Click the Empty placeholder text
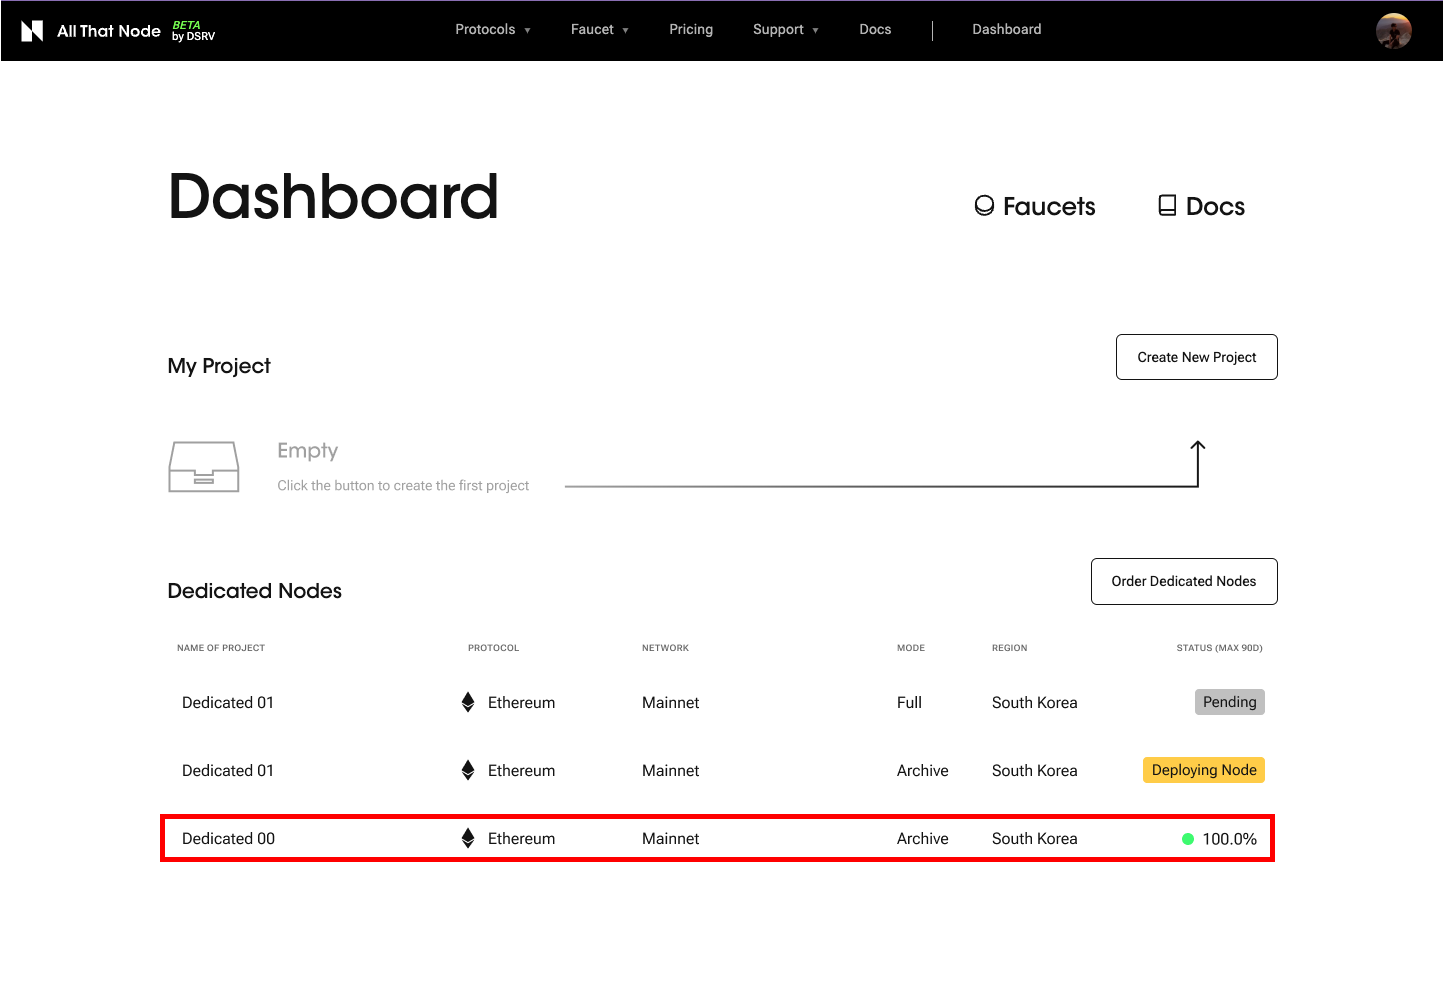The height and width of the screenshot is (991, 1443). point(308,451)
